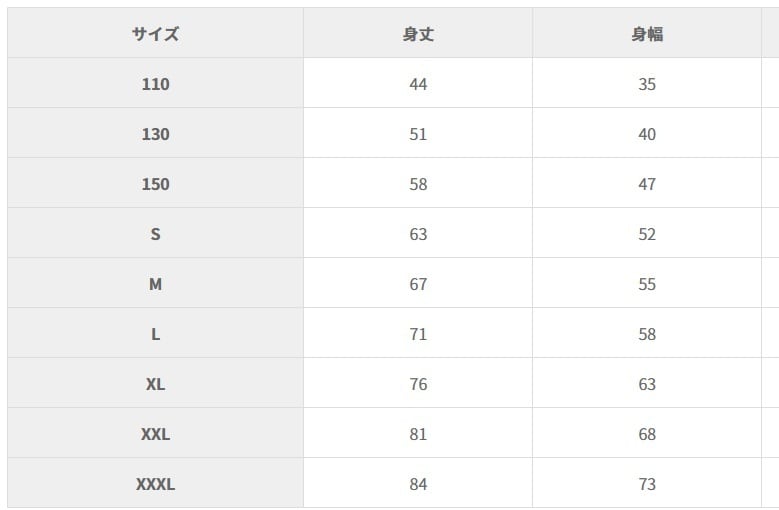The width and height of the screenshot is (779, 510).
Task: Select the 130 size row label
Action: coord(155,134)
